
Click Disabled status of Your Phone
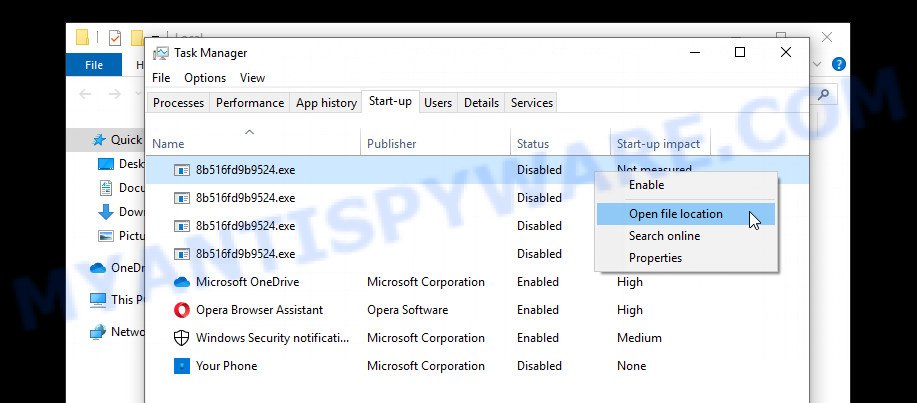click(x=539, y=366)
